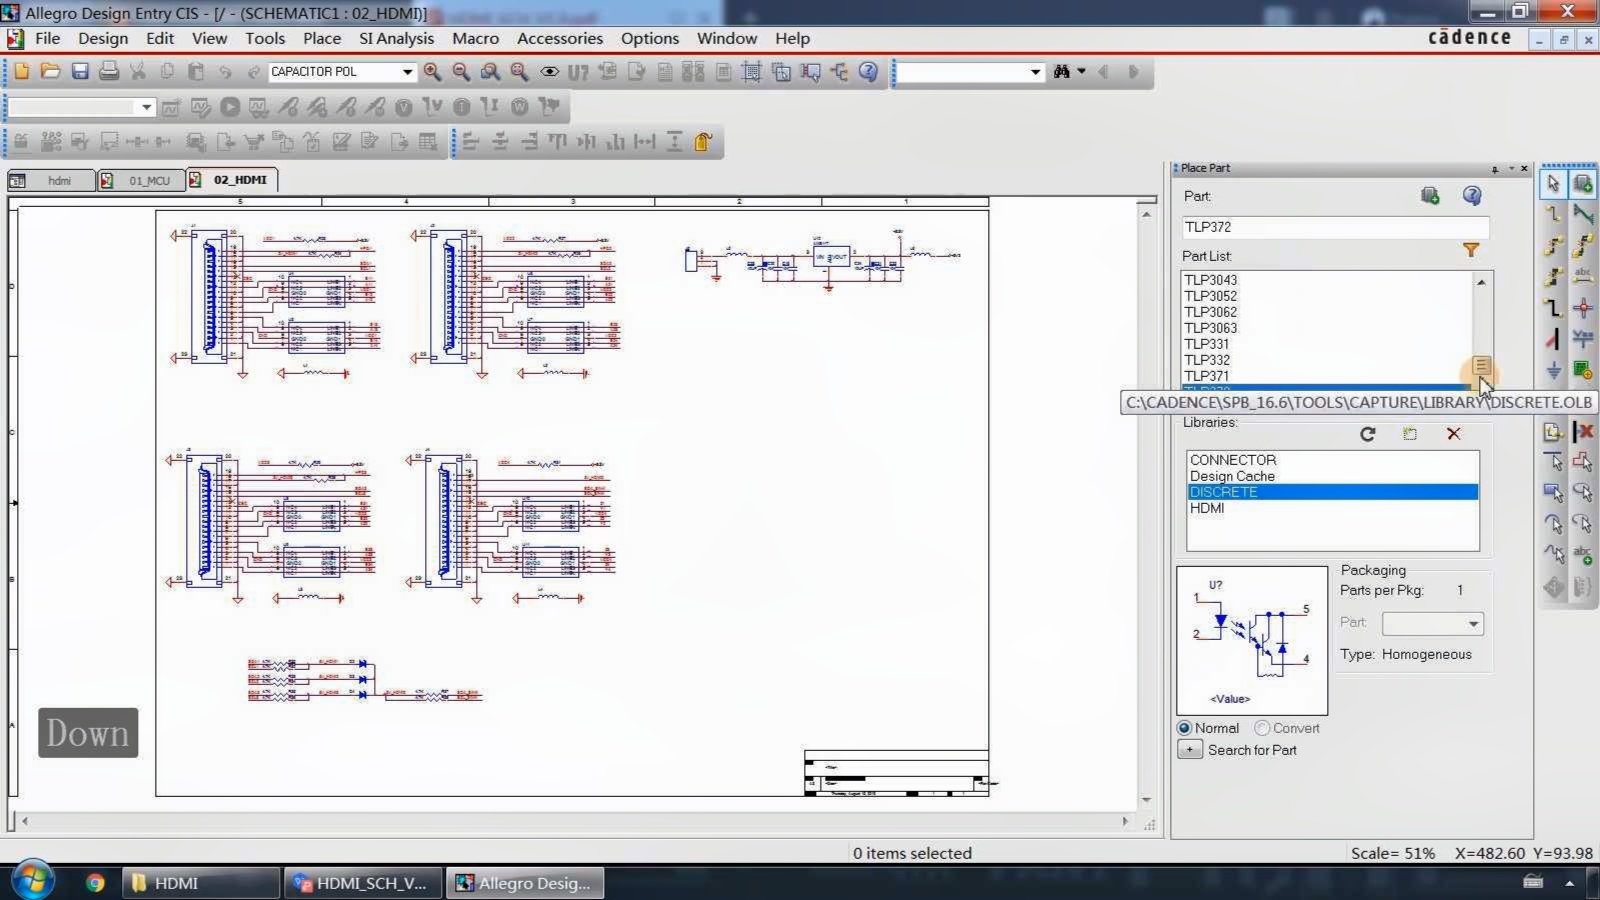The image size is (1600, 900).
Task: Select the Place bus tool
Action: (x=1553, y=308)
